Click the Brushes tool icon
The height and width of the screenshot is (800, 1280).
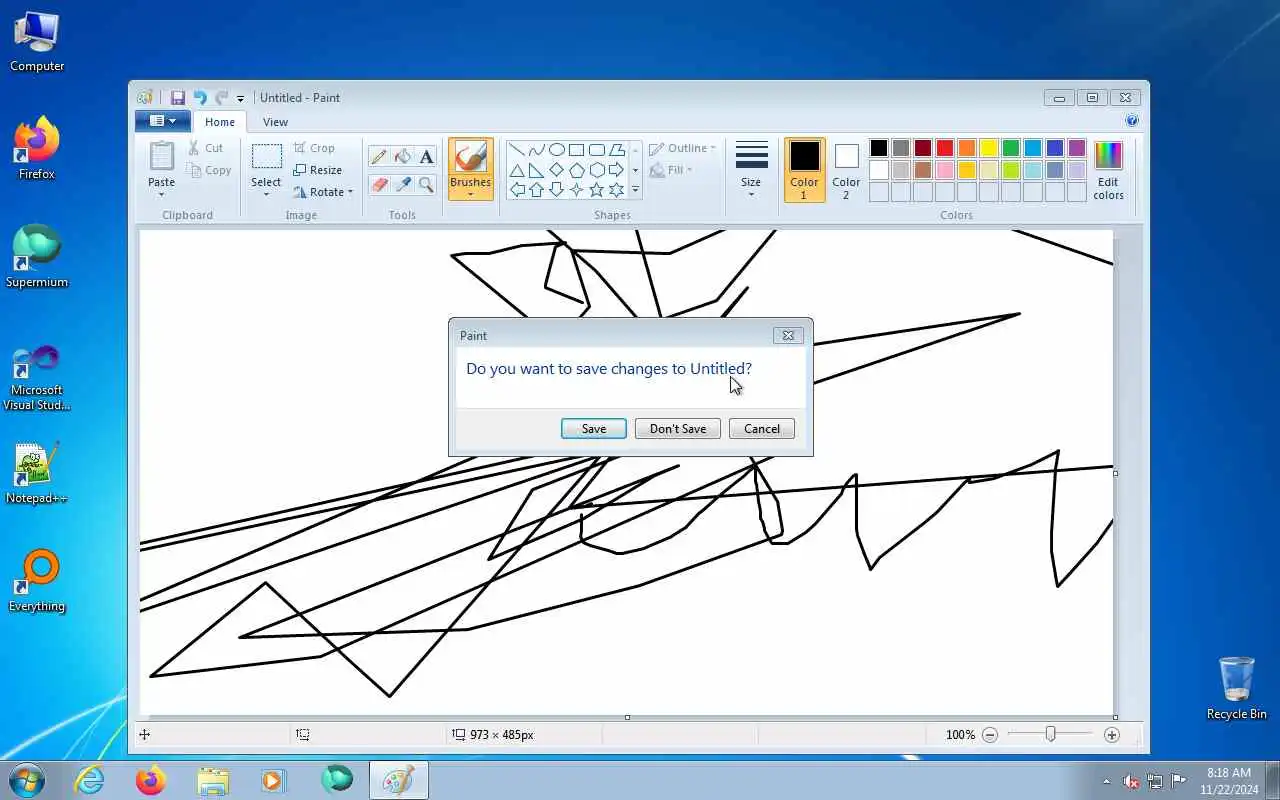click(x=471, y=157)
